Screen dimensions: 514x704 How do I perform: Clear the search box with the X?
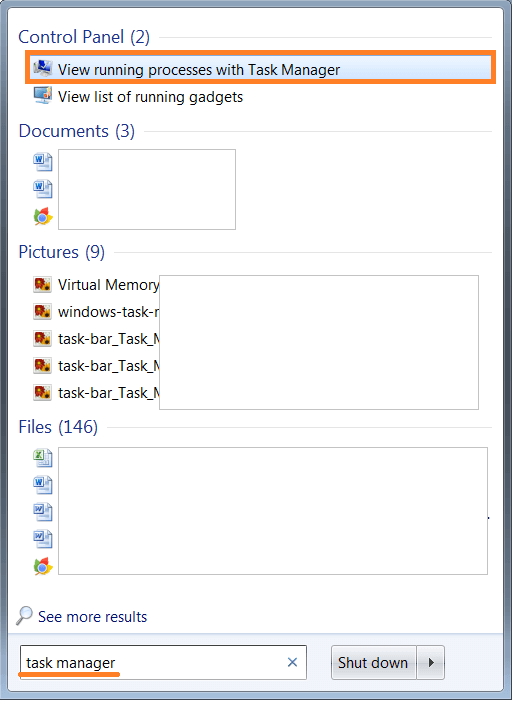point(292,662)
